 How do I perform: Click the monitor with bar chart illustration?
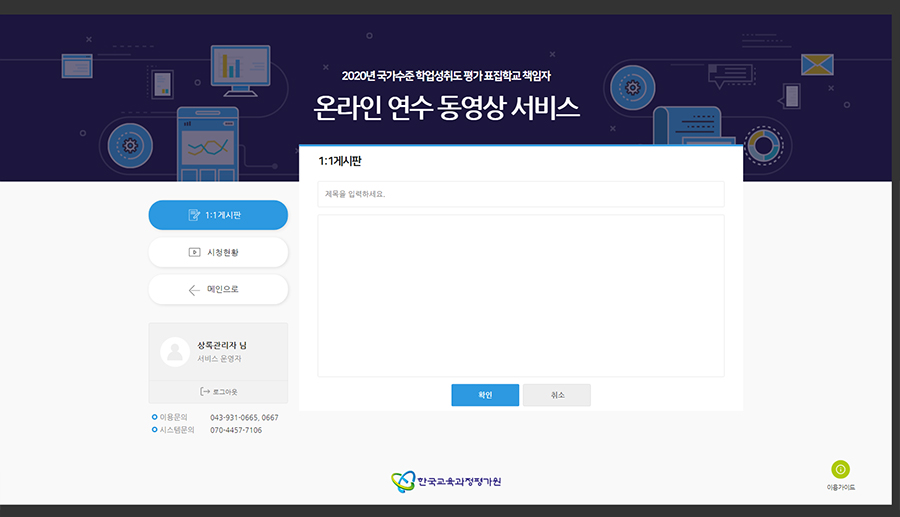click(x=239, y=67)
